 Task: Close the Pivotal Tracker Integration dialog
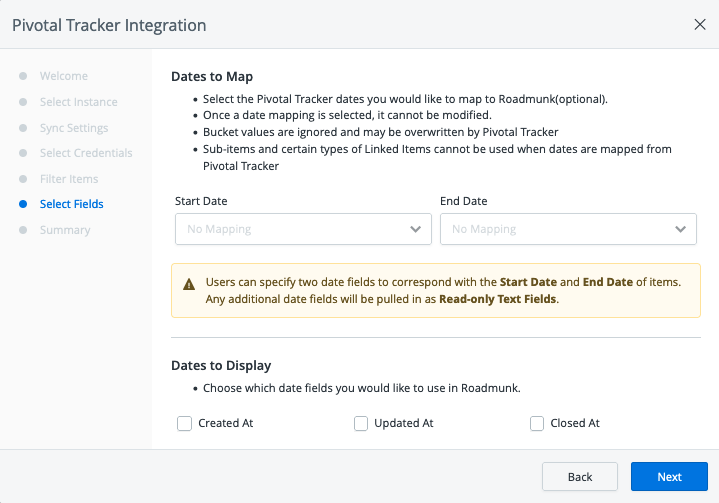699,25
